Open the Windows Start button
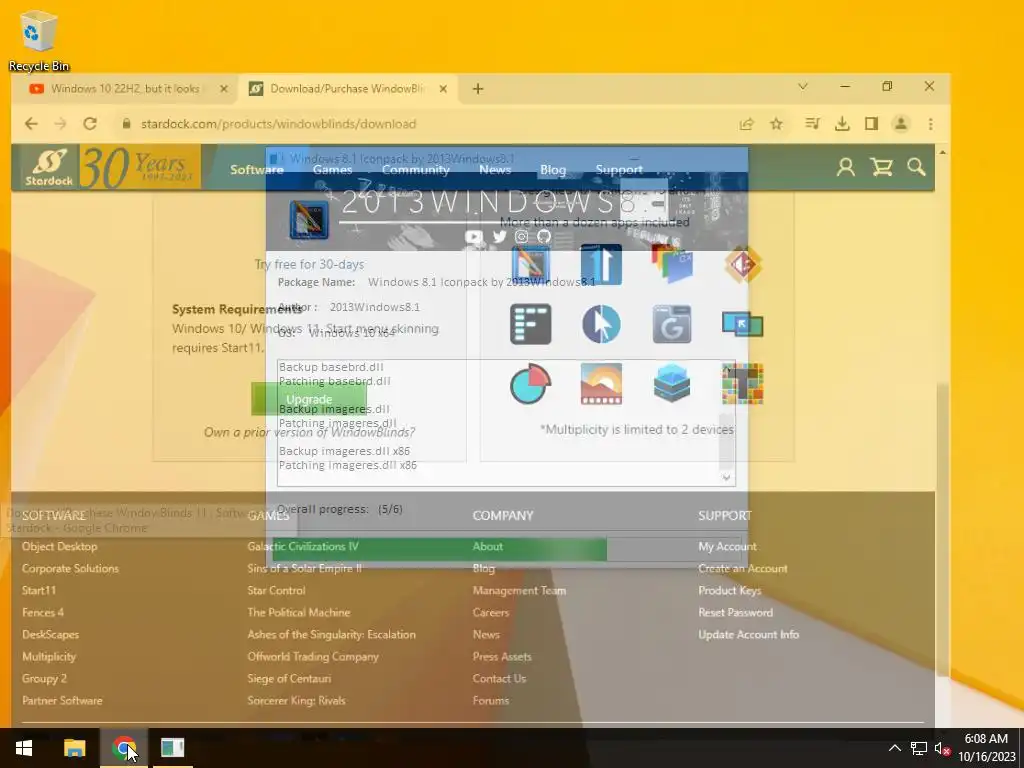The image size is (1024, 768). pyautogui.click(x=24, y=748)
